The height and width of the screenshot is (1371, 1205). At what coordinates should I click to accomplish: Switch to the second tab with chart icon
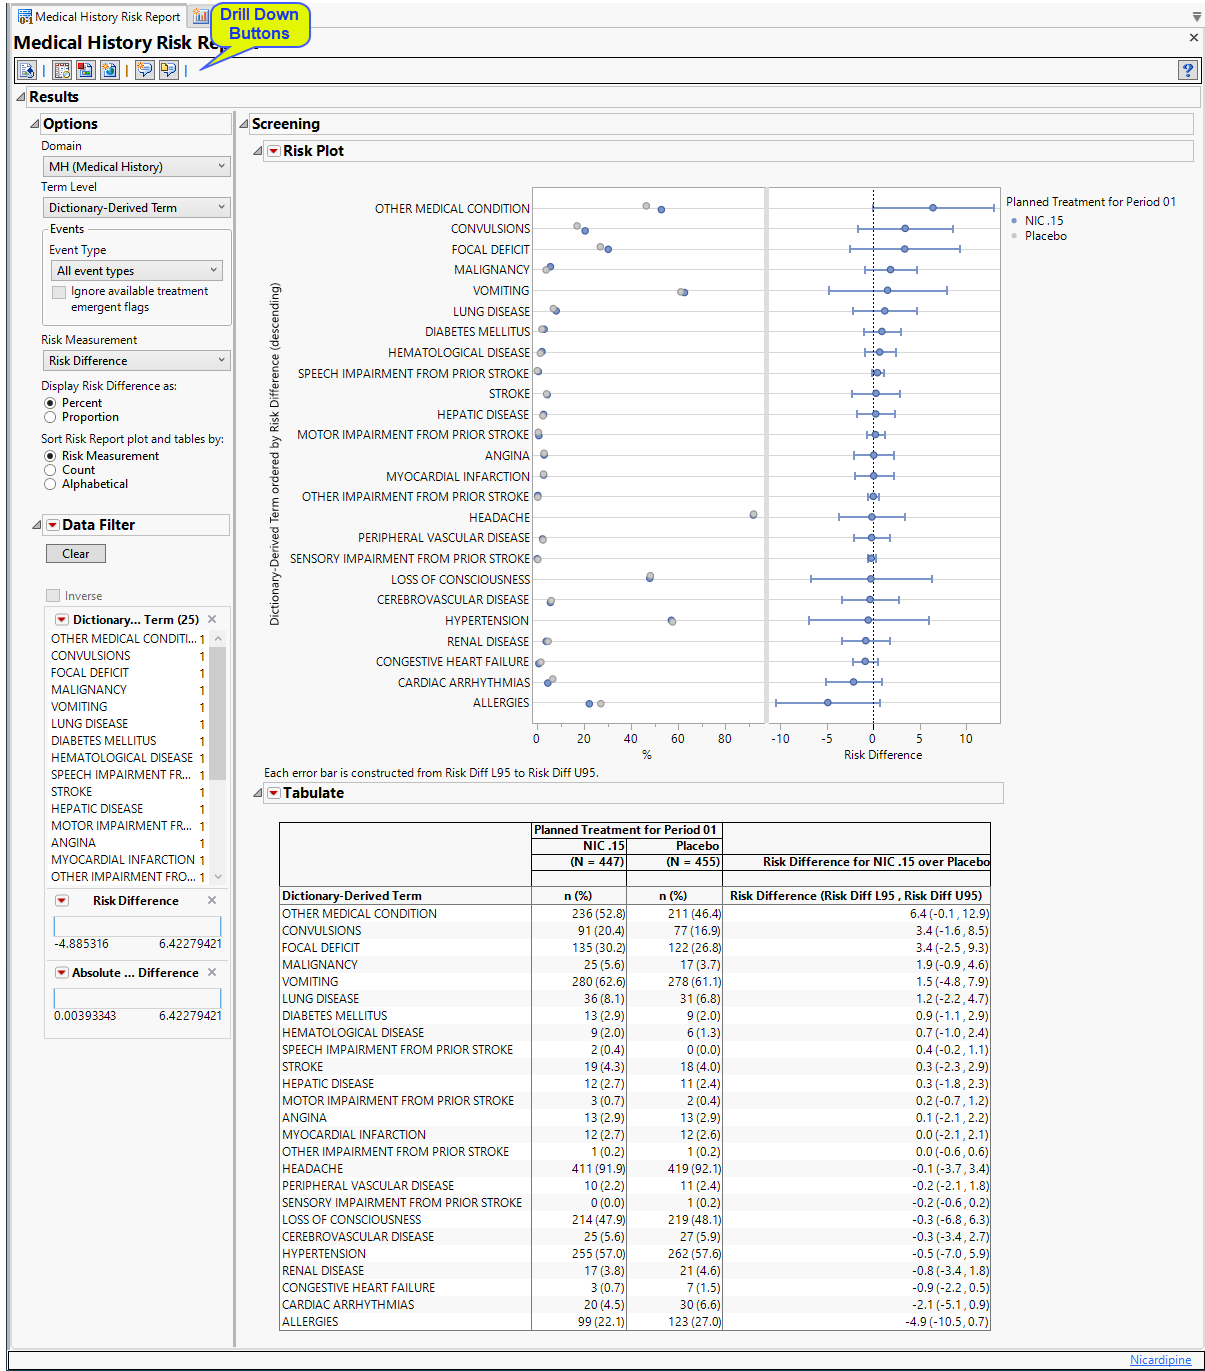tap(200, 16)
